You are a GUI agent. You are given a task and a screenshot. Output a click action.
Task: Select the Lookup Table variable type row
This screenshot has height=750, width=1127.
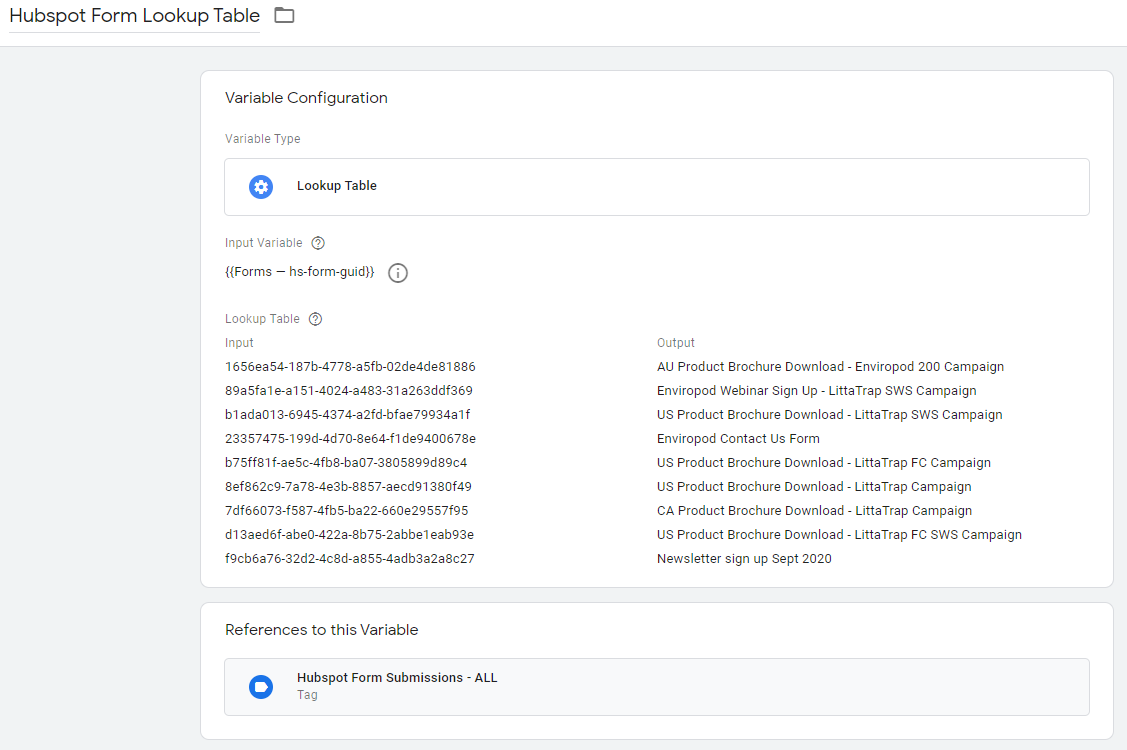tap(656, 186)
